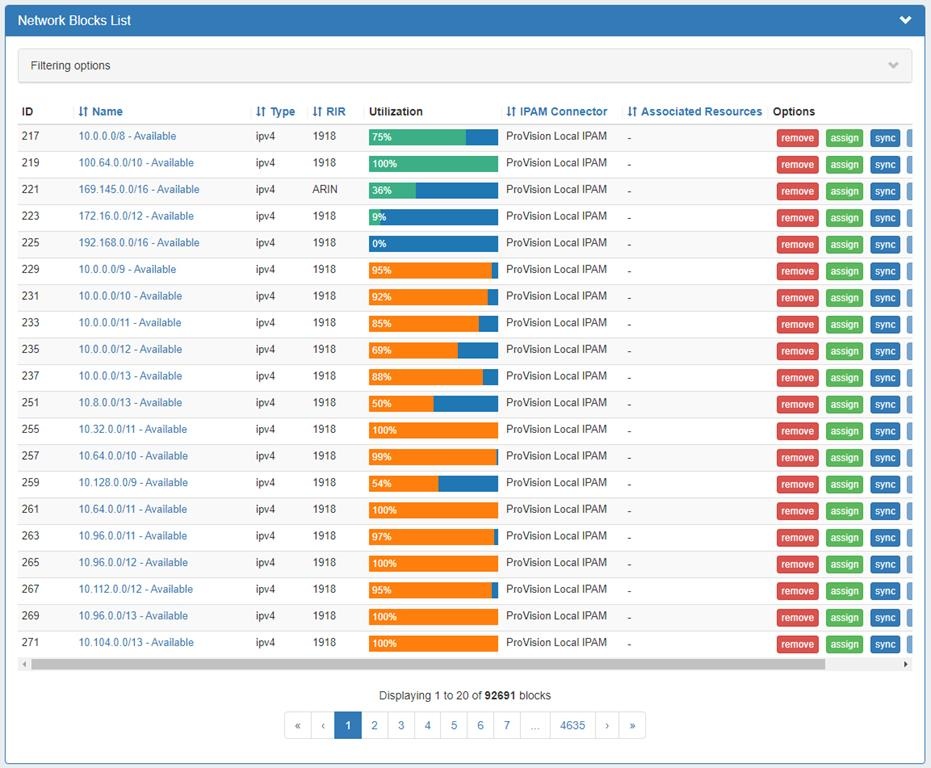Jump to the first page arrow
Image resolution: width=931 pixels, height=768 pixels.
click(297, 726)
